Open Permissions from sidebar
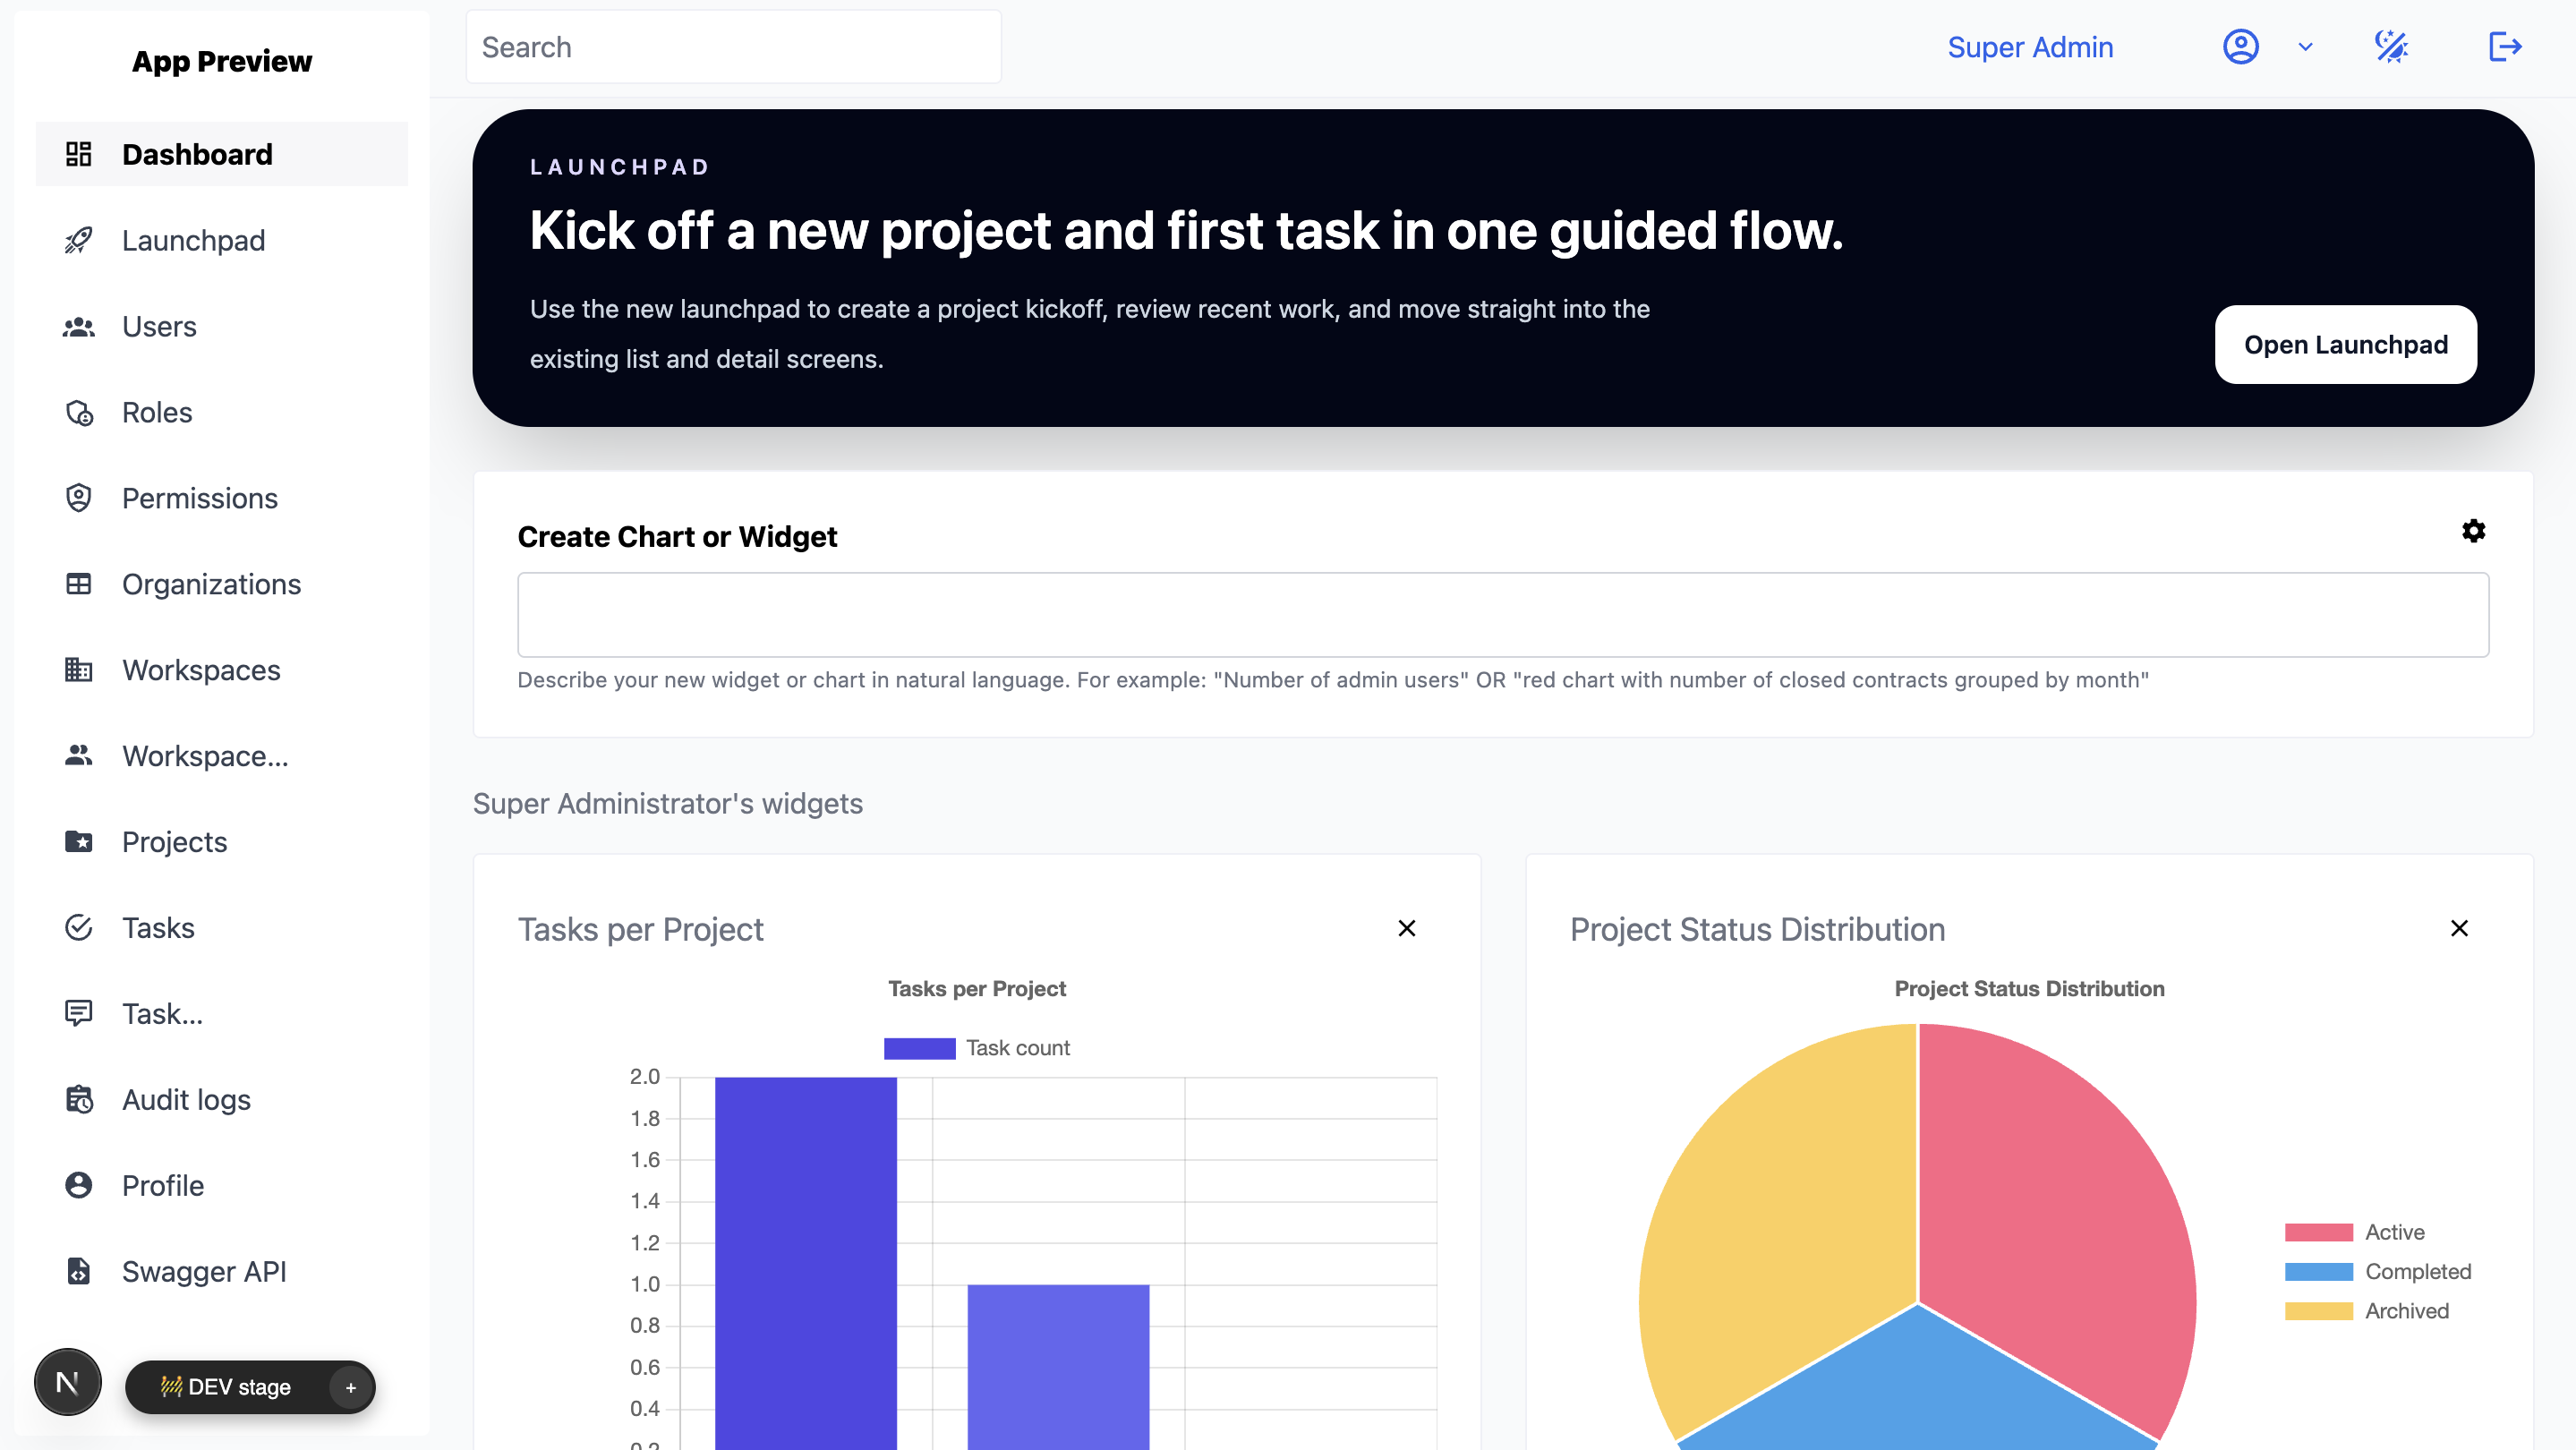This screenshot has width=2576, height=1450. (x=222, y=498)
